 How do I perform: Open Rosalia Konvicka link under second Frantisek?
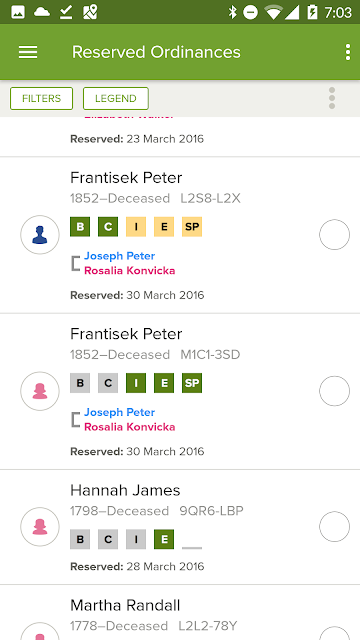coord(129,427)
